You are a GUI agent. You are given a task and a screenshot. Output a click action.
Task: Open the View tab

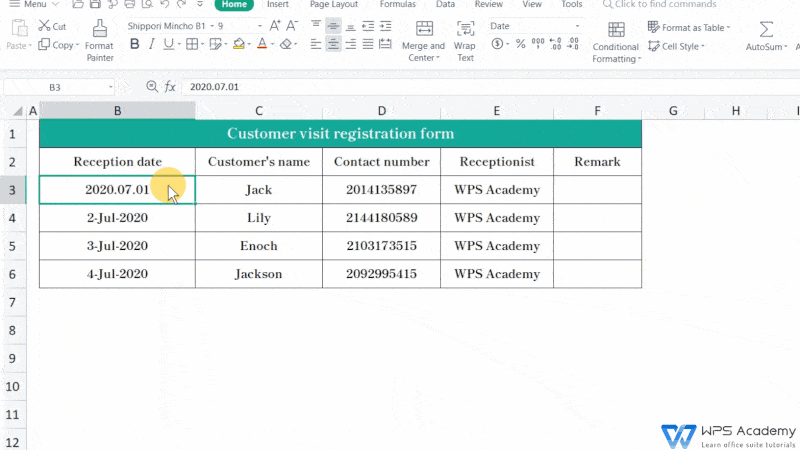(532, 4)
